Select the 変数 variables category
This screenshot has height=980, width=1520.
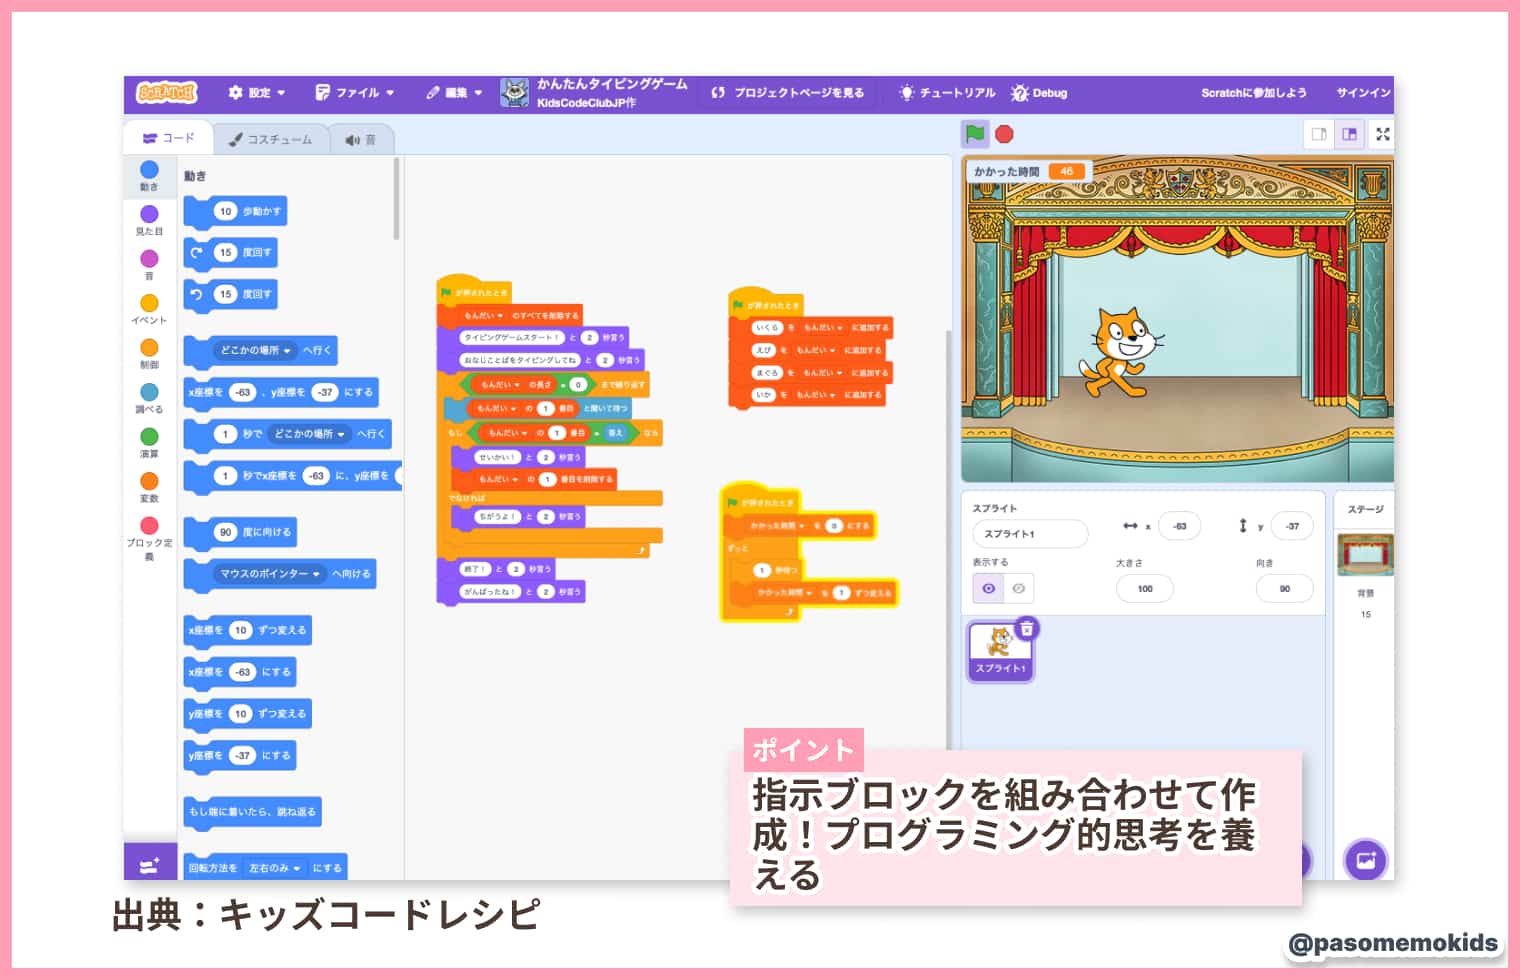149,487
